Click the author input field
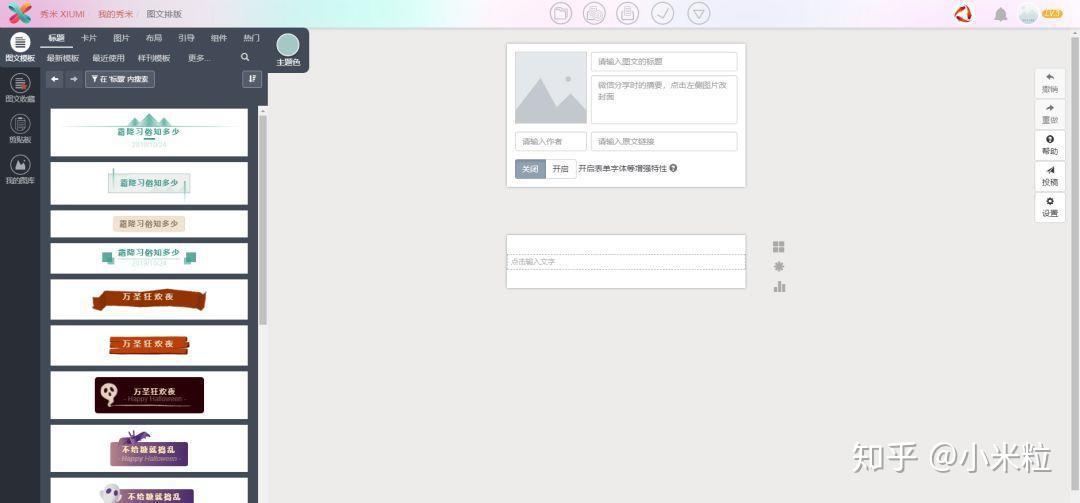The width and height of the screenshot is (1080, 503). [x=550, y=141]
